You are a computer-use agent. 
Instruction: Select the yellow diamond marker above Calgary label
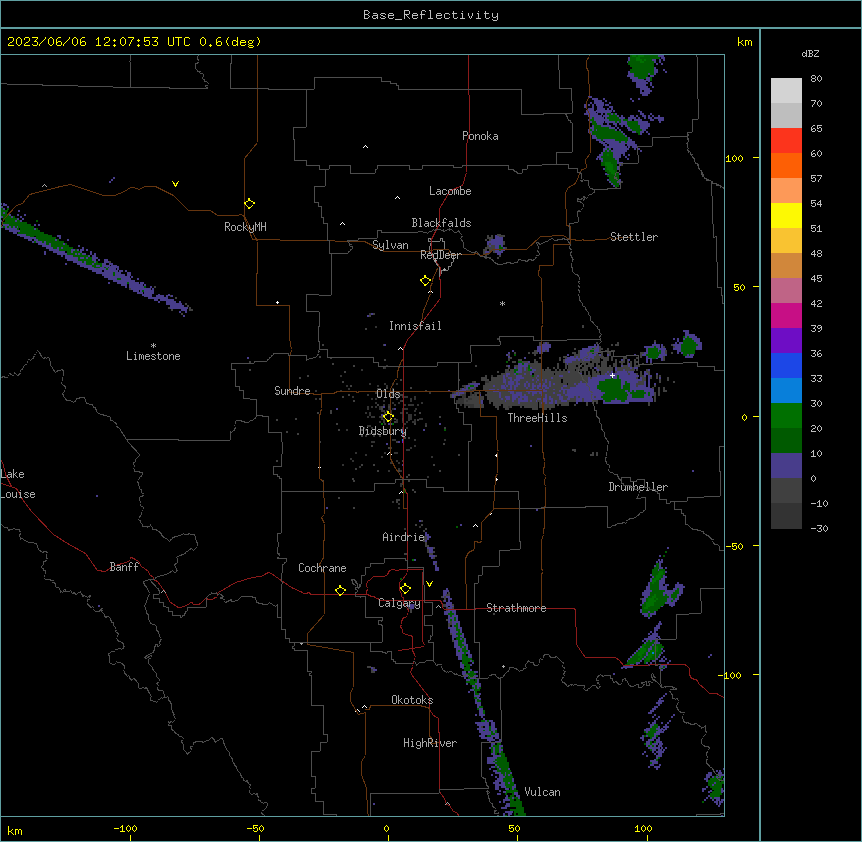[x=405, y=589]
